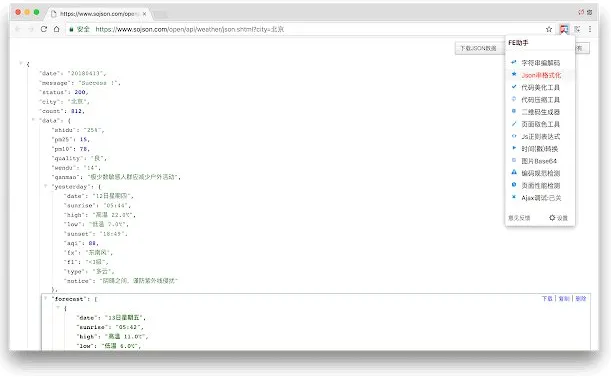Collapse the "data" object node

[x=34, y=120]
